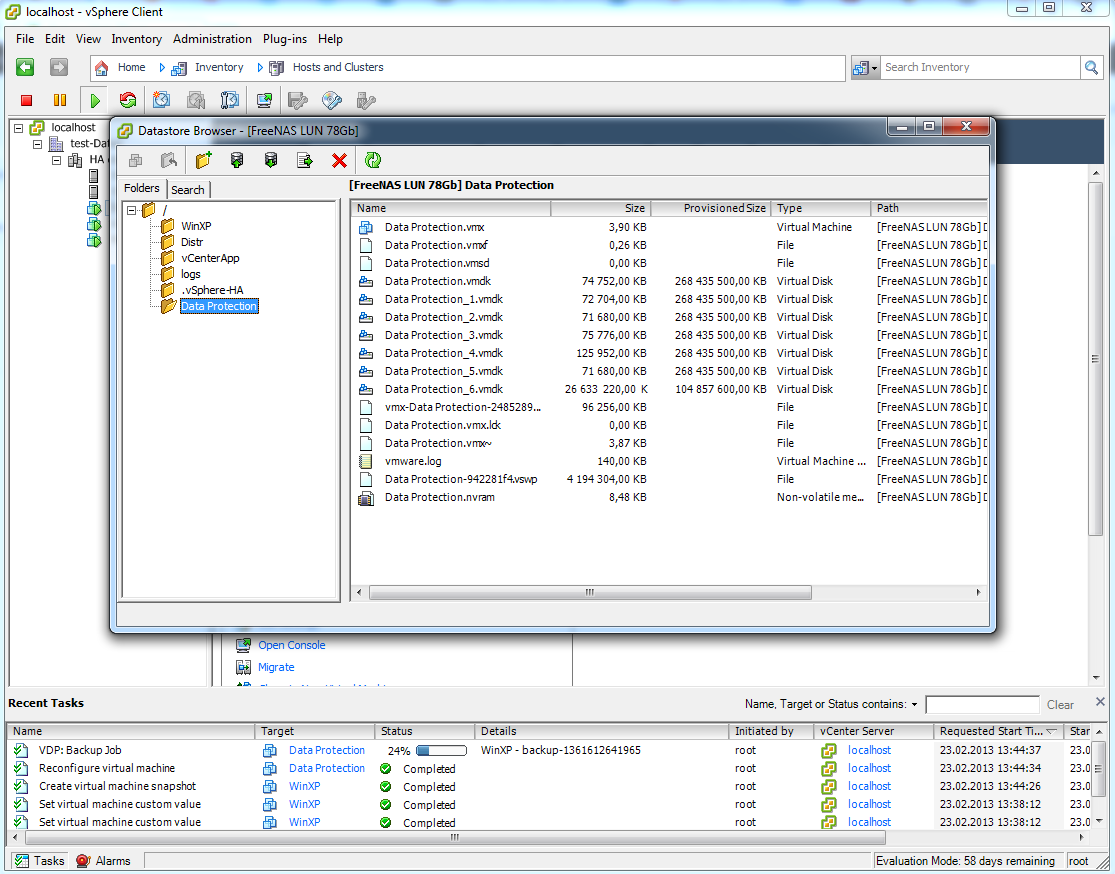Viewport: 1115px width, 874px height.
Task: Click the Take Snapshot toolbar icon
Action: 161,100
